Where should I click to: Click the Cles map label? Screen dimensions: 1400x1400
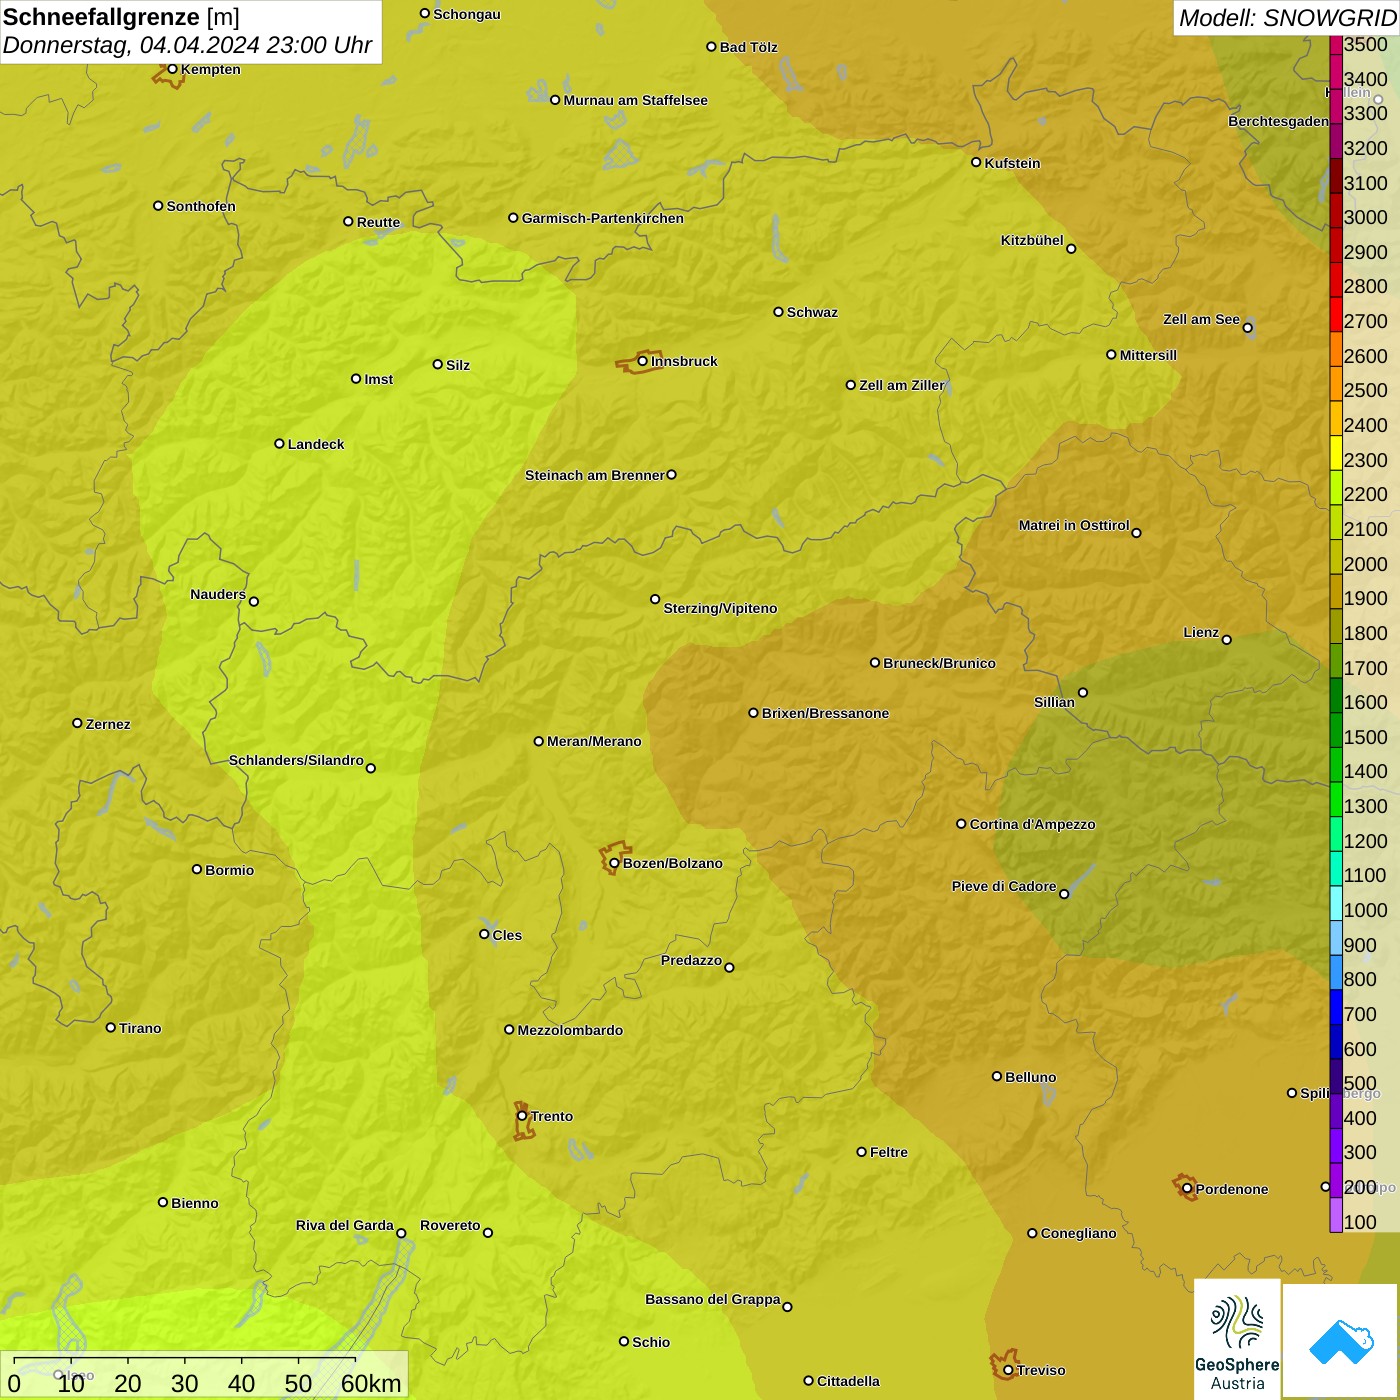(507, 935)
